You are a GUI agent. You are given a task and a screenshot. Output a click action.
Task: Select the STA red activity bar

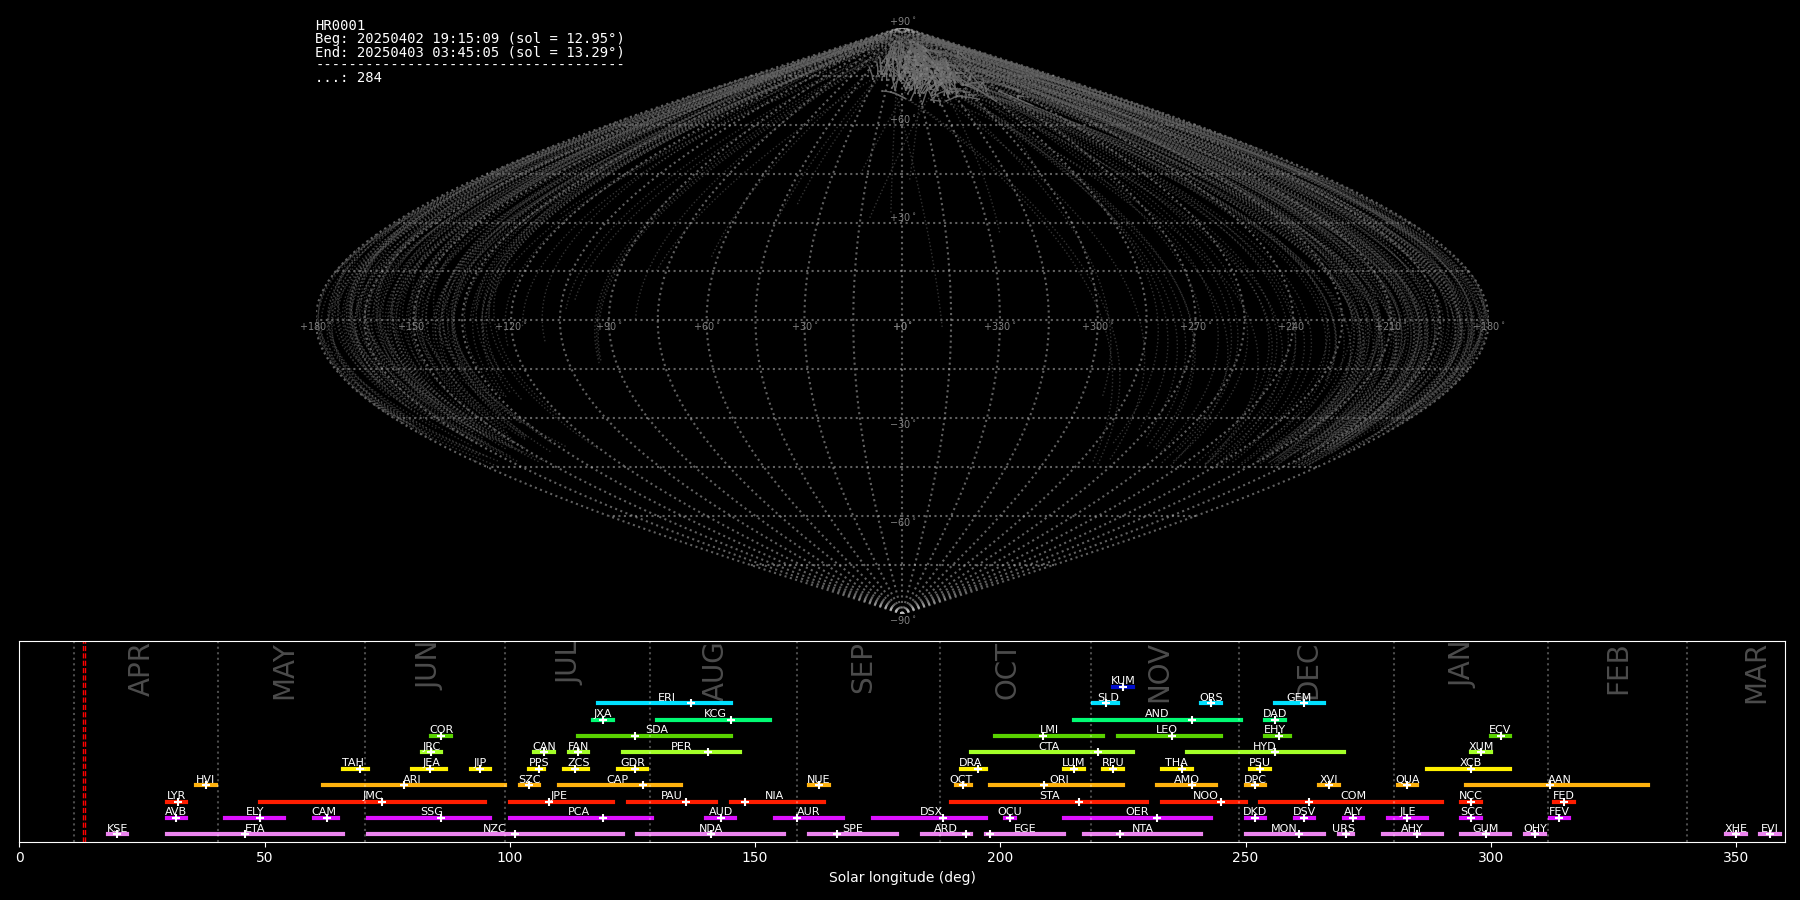[1049, 802]
